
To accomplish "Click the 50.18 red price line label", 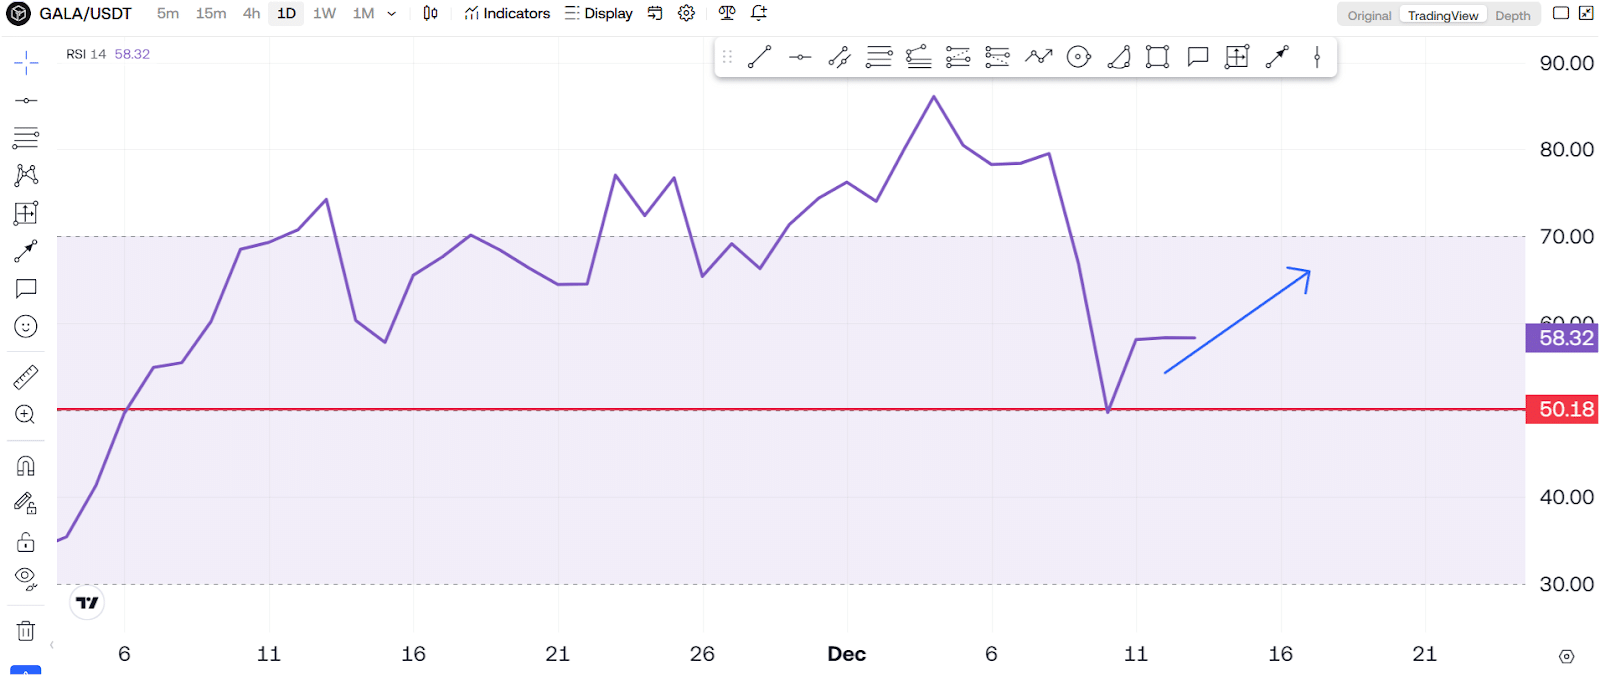I will [1562, 409].
